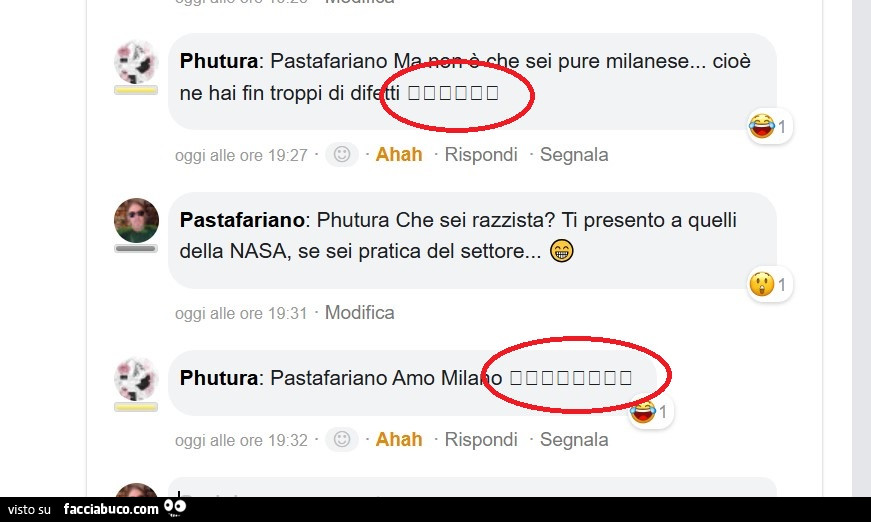Click Phutura username in first comment
This screenshot has width=871, height=522.
[x=219, y=61]
